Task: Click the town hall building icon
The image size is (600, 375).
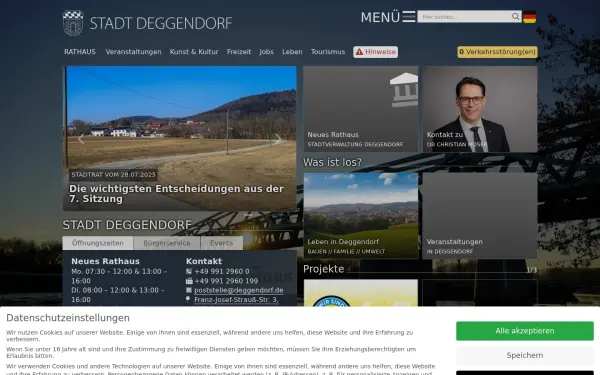Action: coord(404,90)
